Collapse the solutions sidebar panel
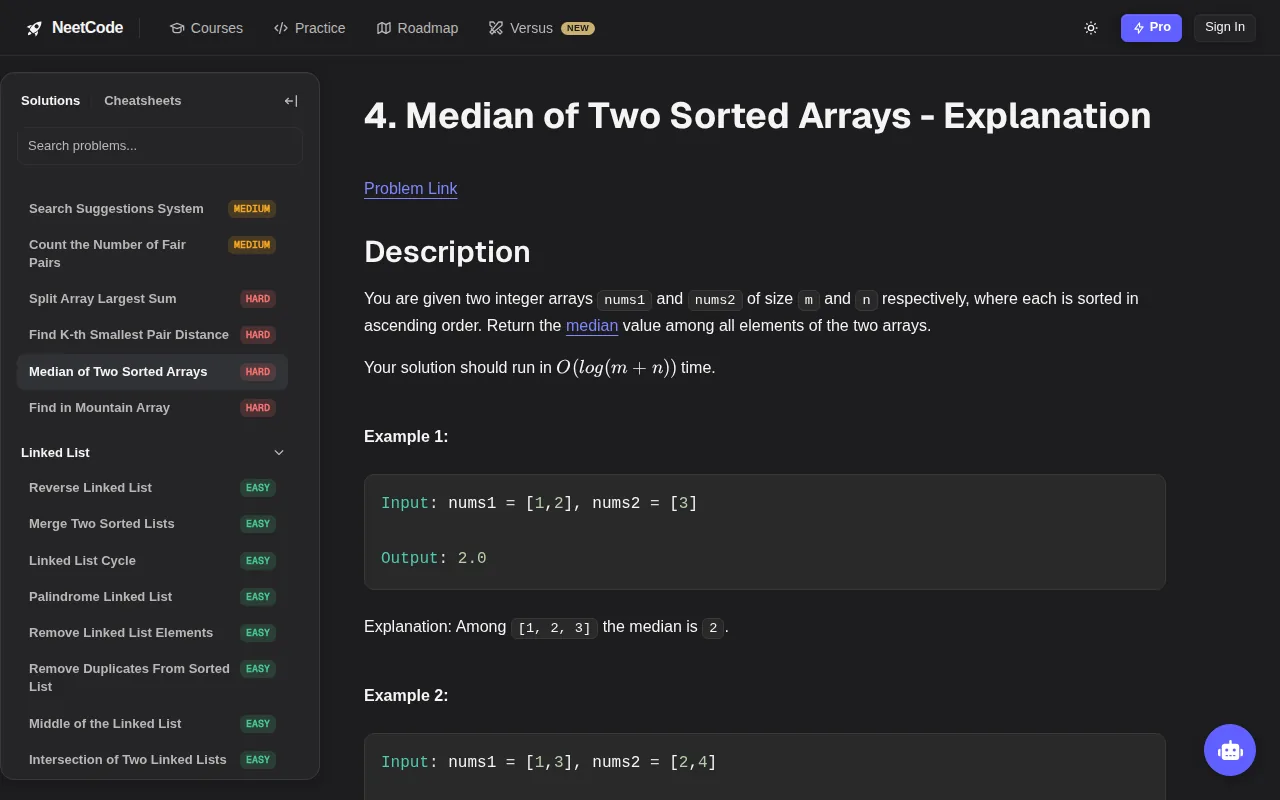Viewport: 1280px width, 800px height. click(x=291, y=101)
